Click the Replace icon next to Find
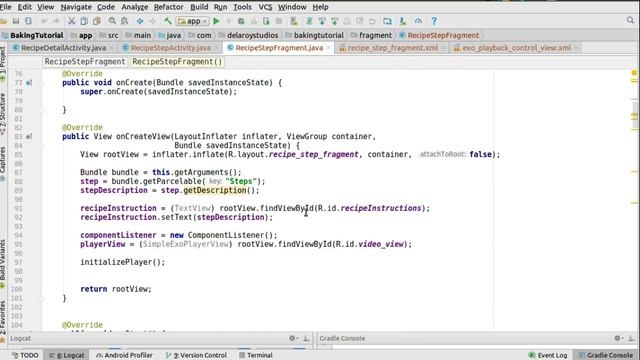 (x=124, y=21)
